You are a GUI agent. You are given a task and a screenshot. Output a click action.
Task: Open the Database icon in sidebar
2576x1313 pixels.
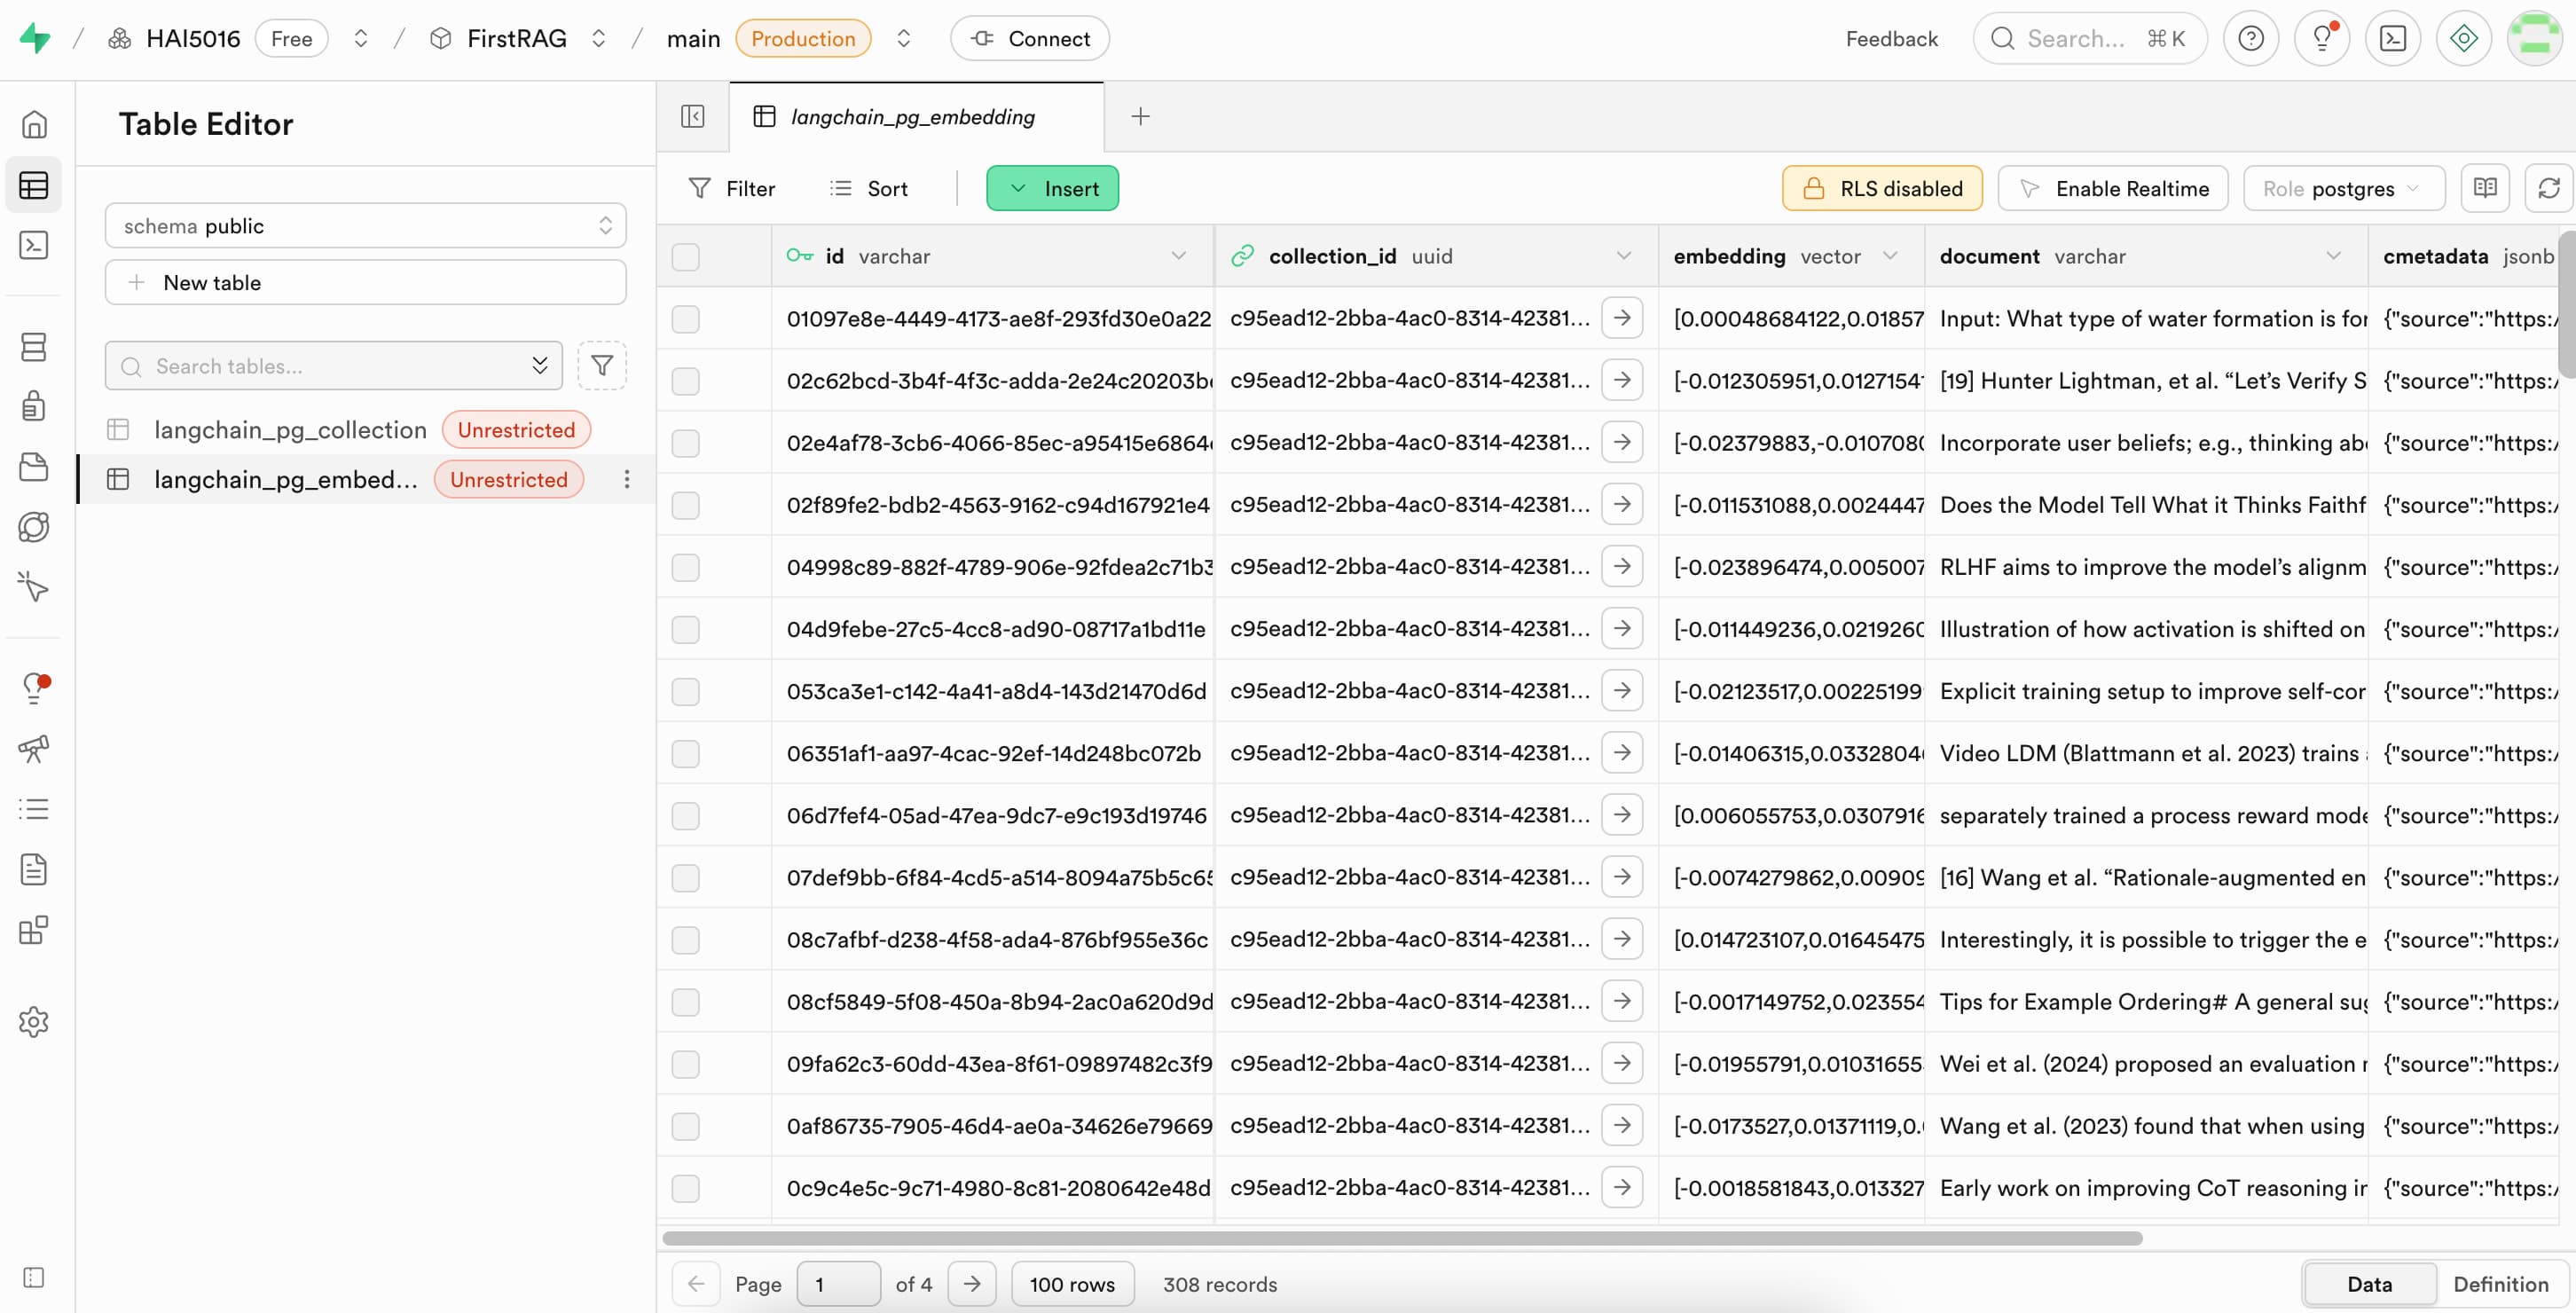point(34,346)
